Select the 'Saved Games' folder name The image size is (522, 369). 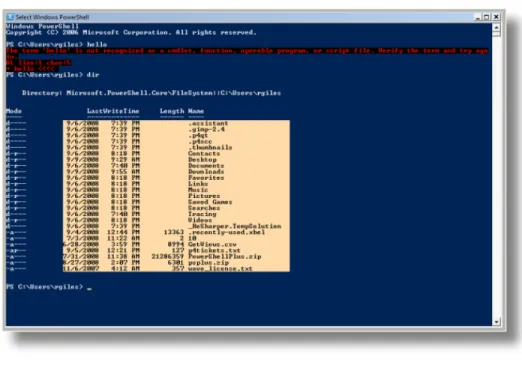pyautogui.click(x=210, y=202)
